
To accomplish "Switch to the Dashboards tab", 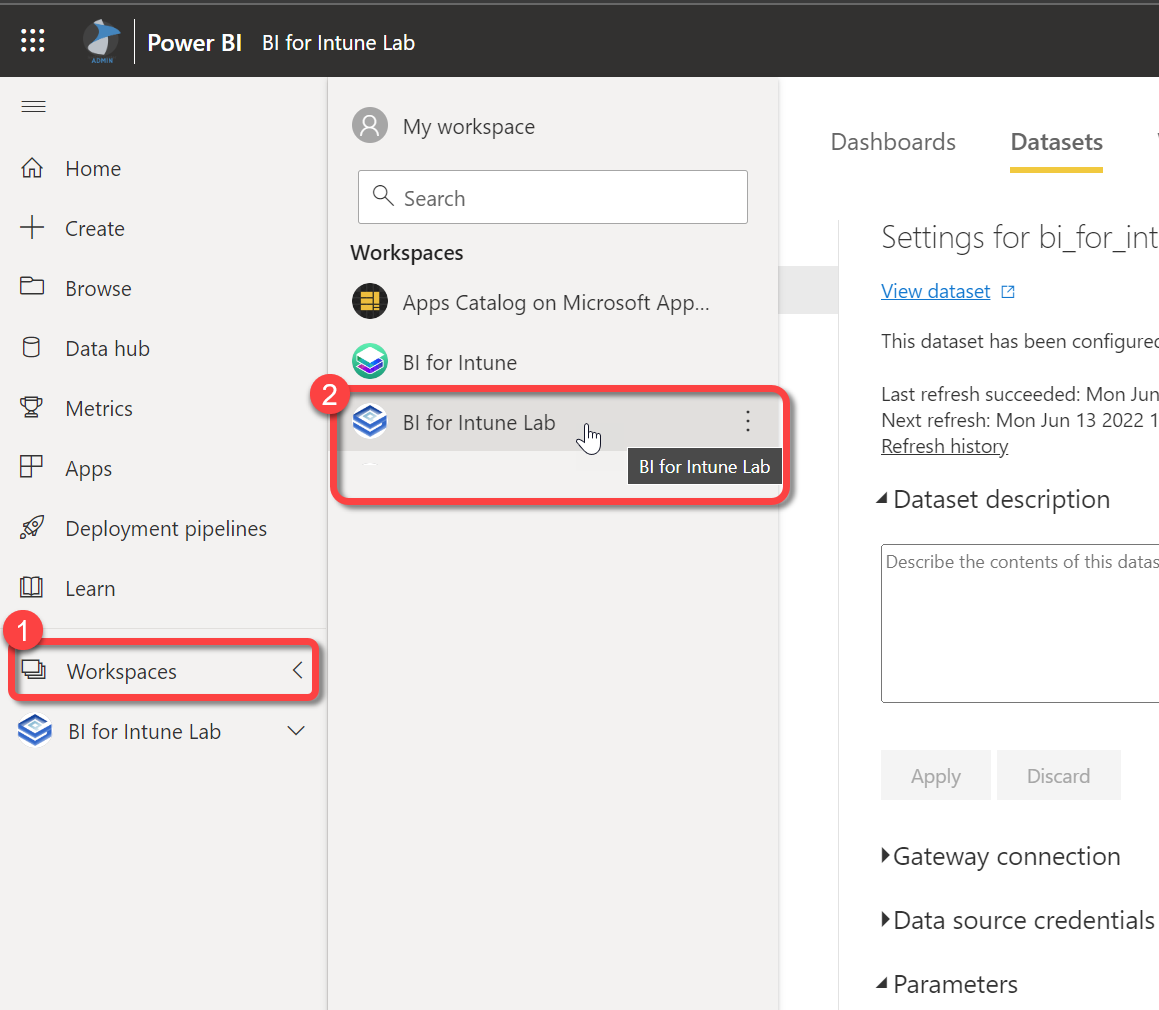I will point(893,142).
